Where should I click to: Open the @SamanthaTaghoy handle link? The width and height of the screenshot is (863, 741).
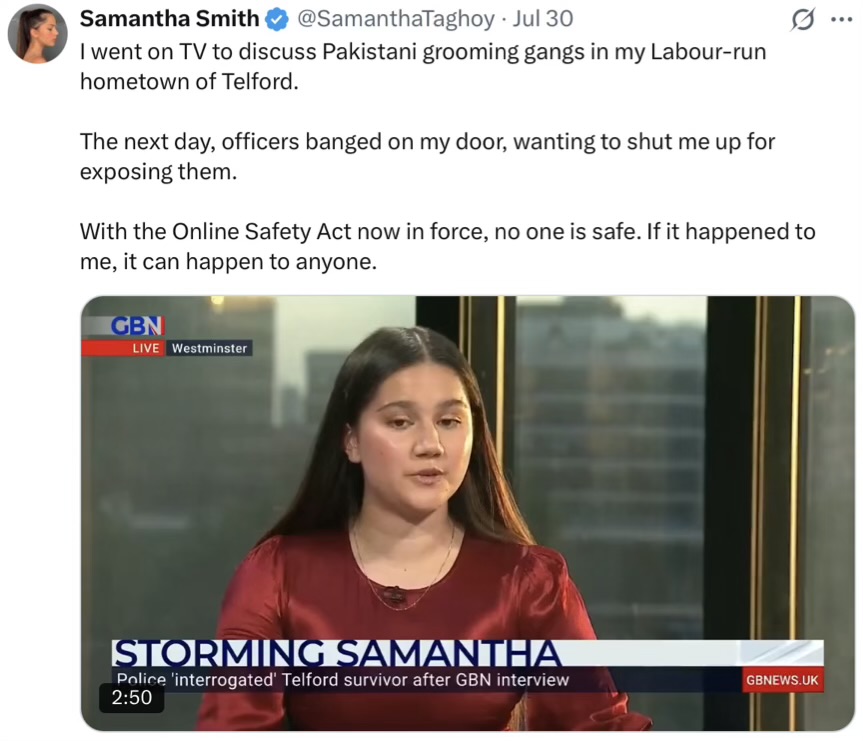(x=396, y=19)
